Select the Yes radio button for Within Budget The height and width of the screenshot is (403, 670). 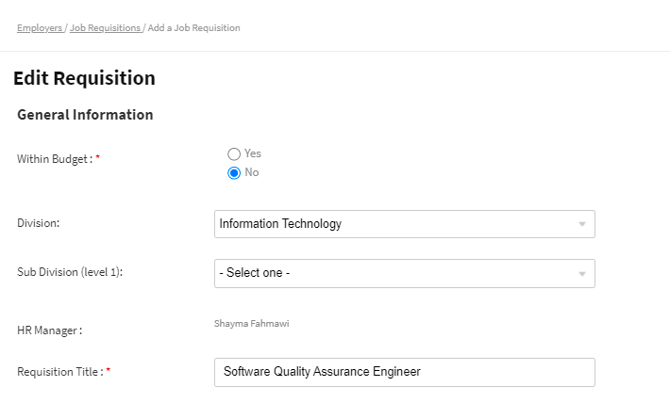(x=234, y=154)
